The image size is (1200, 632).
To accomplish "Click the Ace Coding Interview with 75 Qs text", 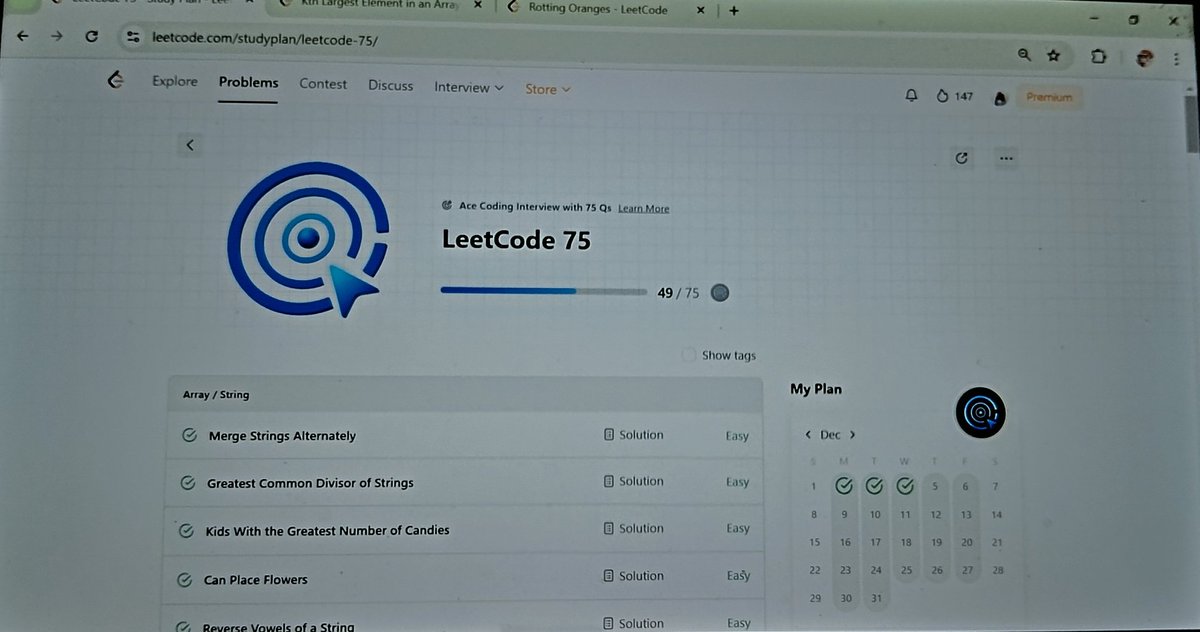I will click(535, 207).
